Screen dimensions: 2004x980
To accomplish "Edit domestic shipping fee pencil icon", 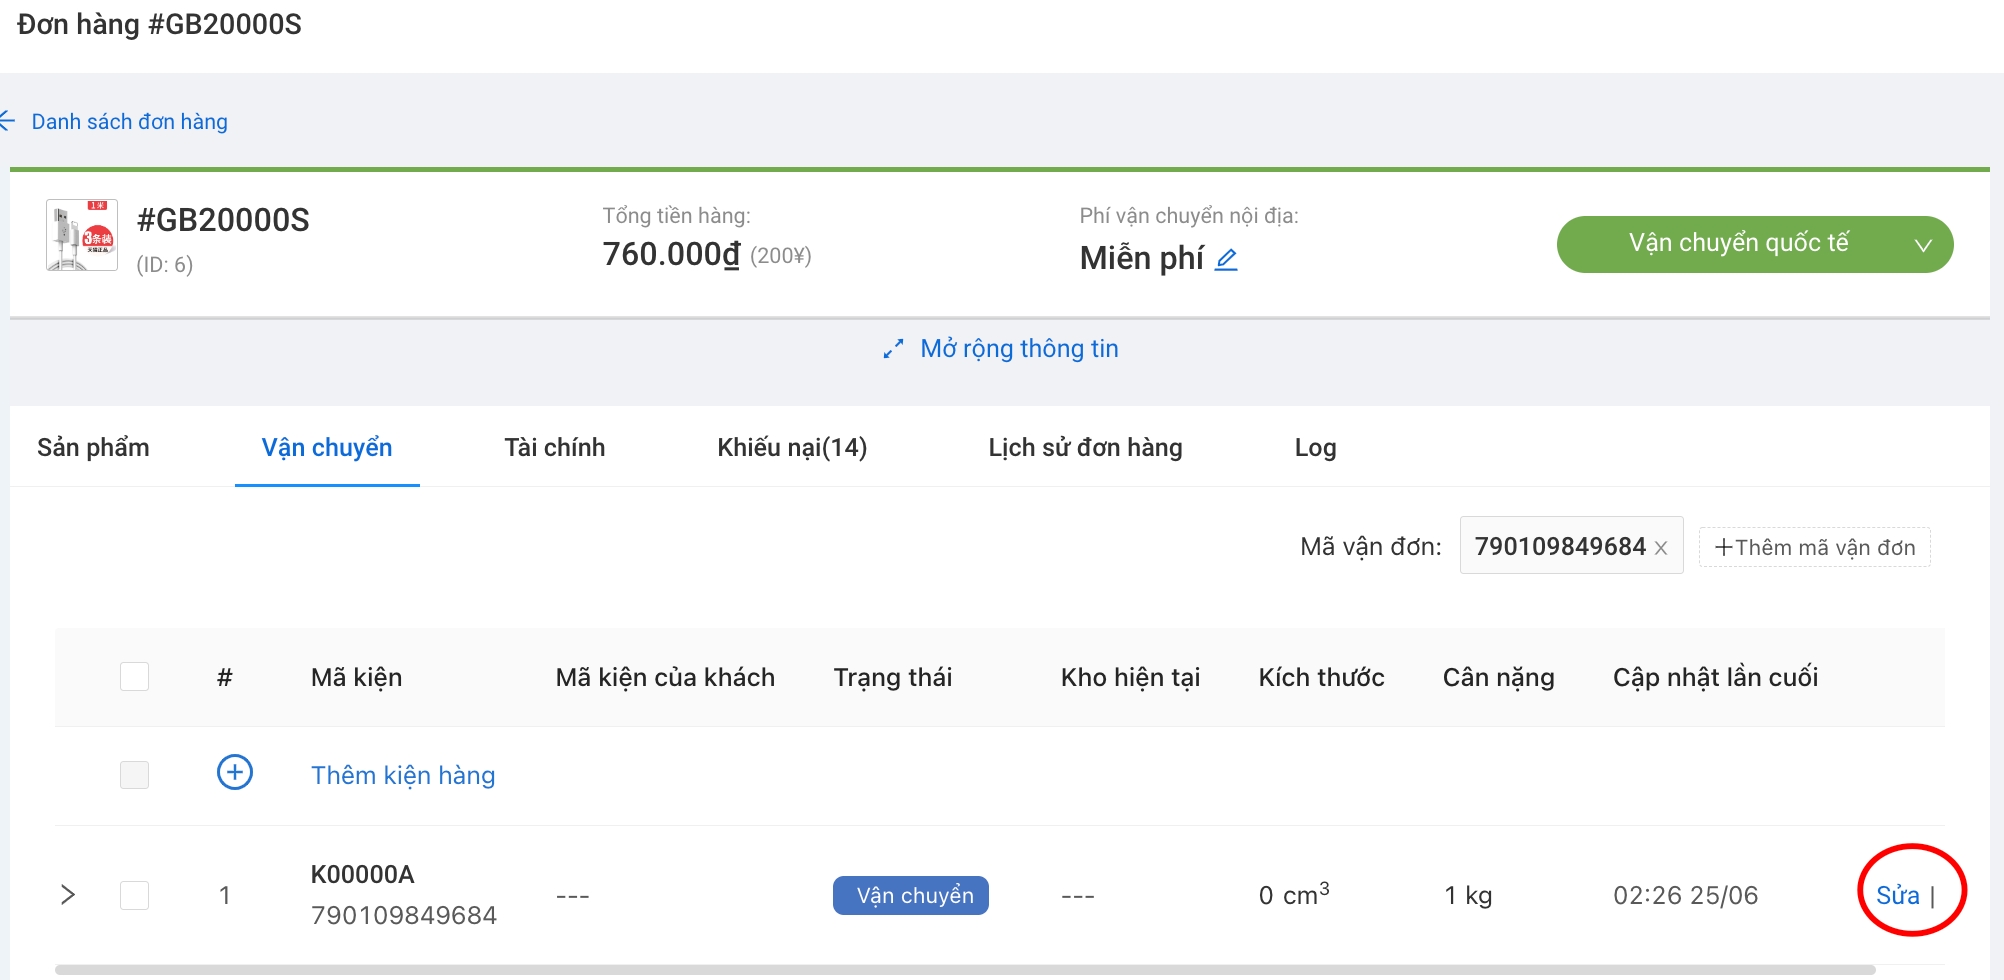I will tap(1226, 260).
